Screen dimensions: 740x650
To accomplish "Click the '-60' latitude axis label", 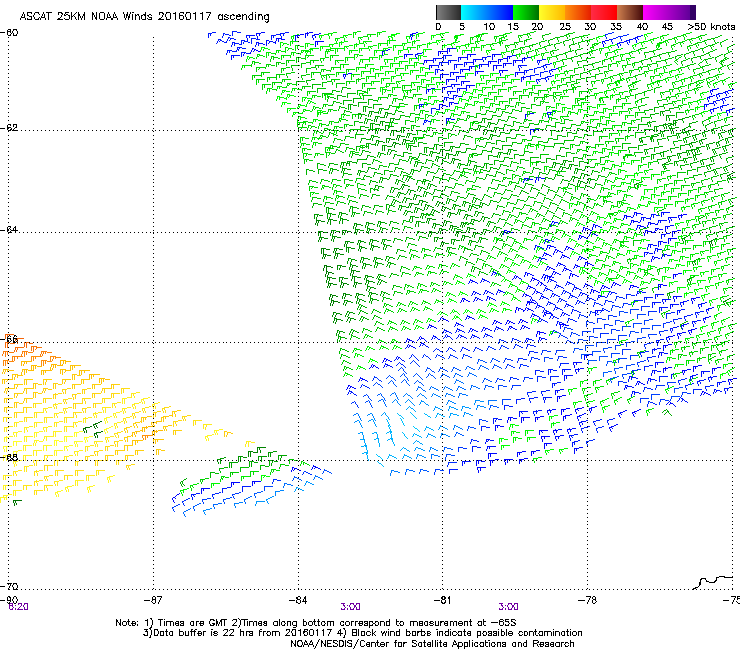I will point(9,32).
